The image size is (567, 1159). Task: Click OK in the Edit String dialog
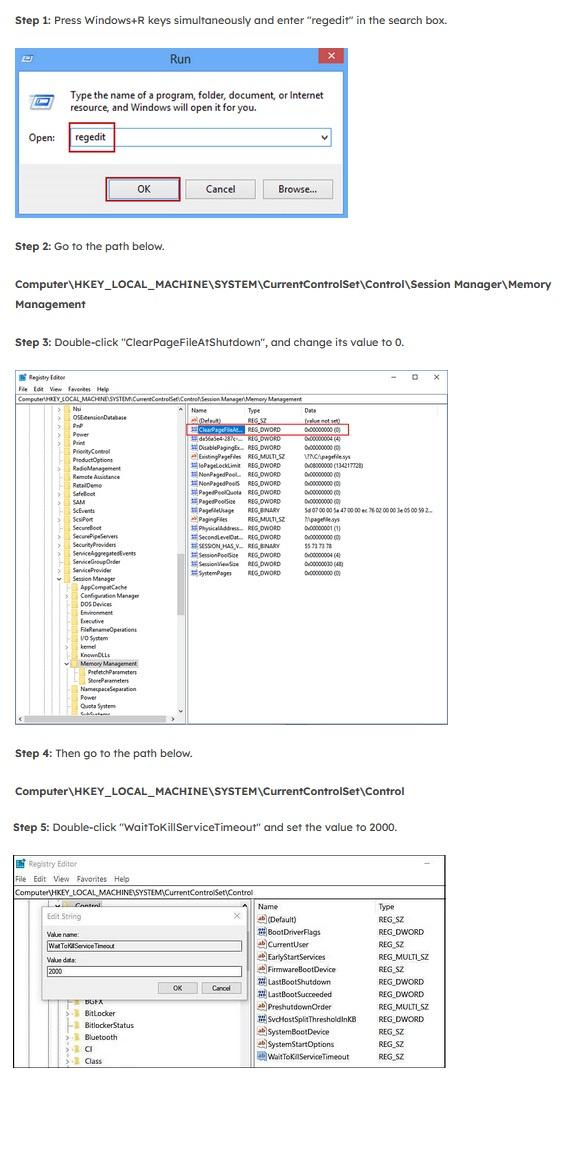pos(177,988)
